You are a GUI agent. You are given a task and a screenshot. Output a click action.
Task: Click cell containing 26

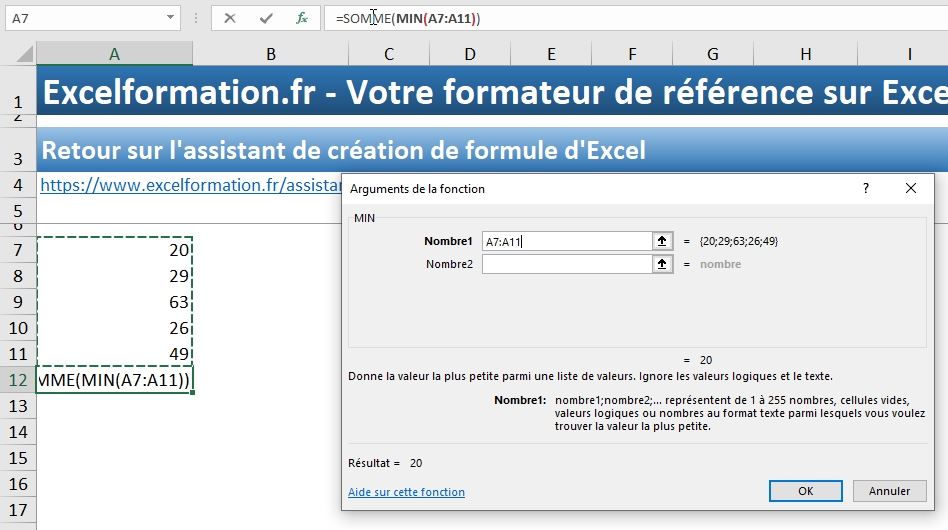pyautogui.click(x=114, y=328)
